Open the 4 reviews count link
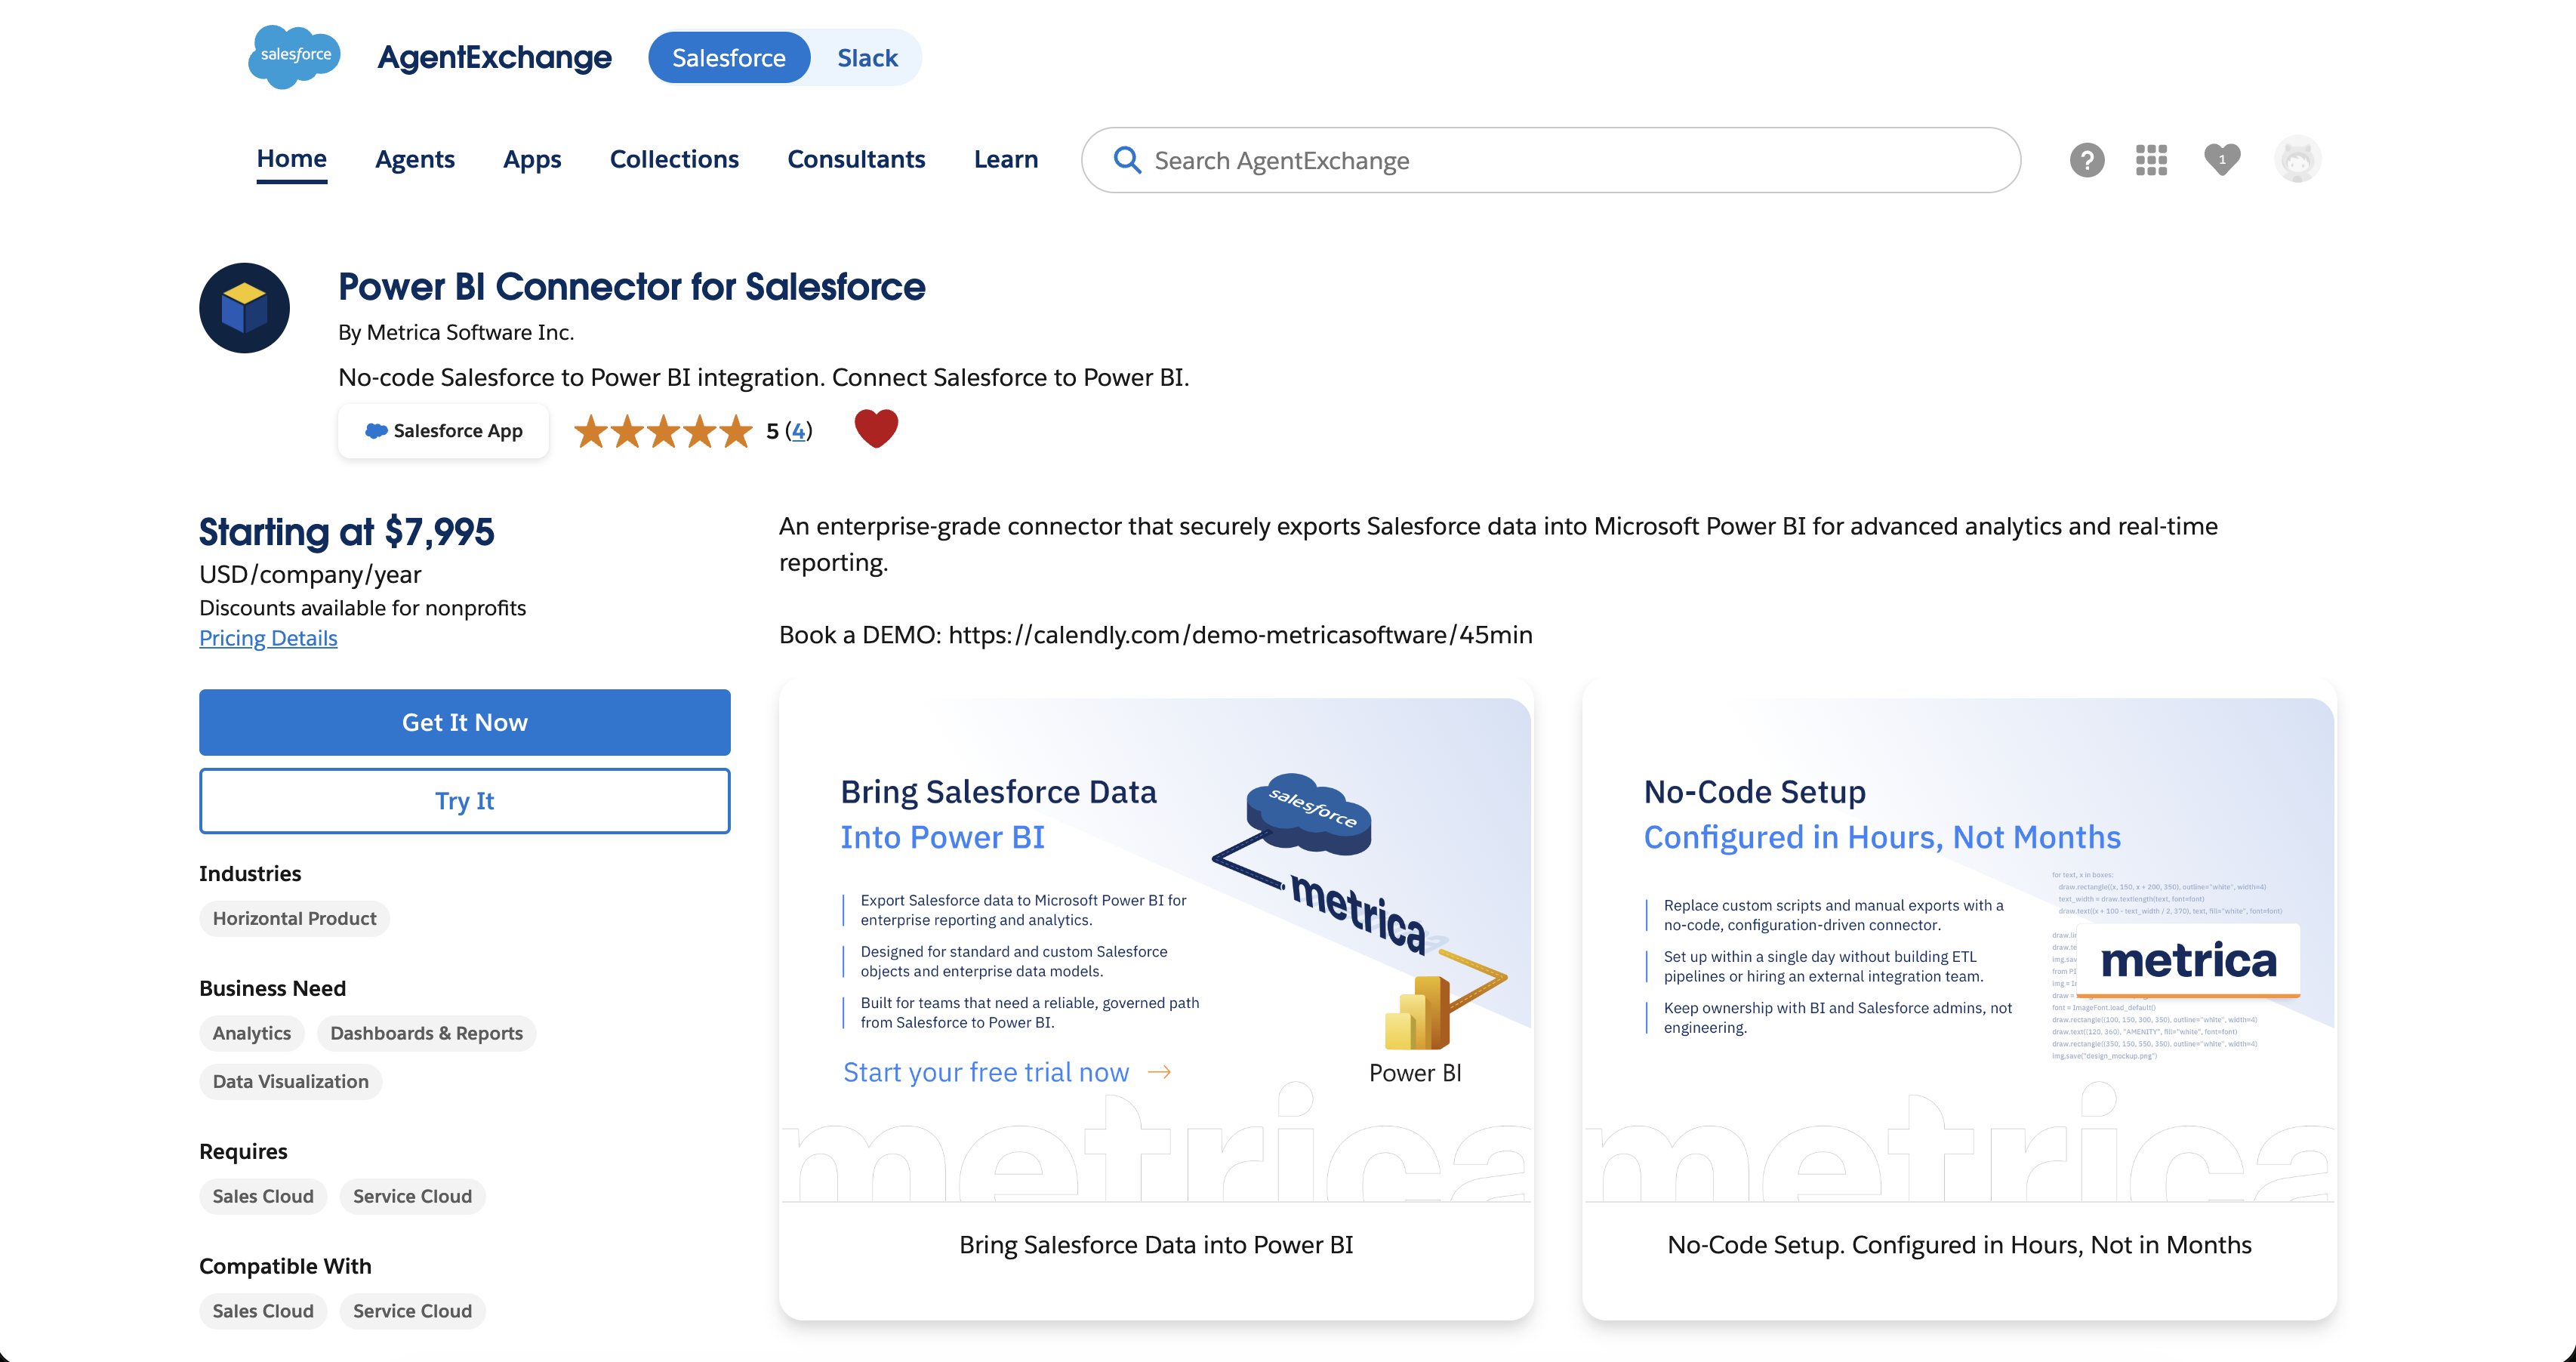This screenshot has width=2576, height=1362. pyautogui.click(x=798, y=431)
